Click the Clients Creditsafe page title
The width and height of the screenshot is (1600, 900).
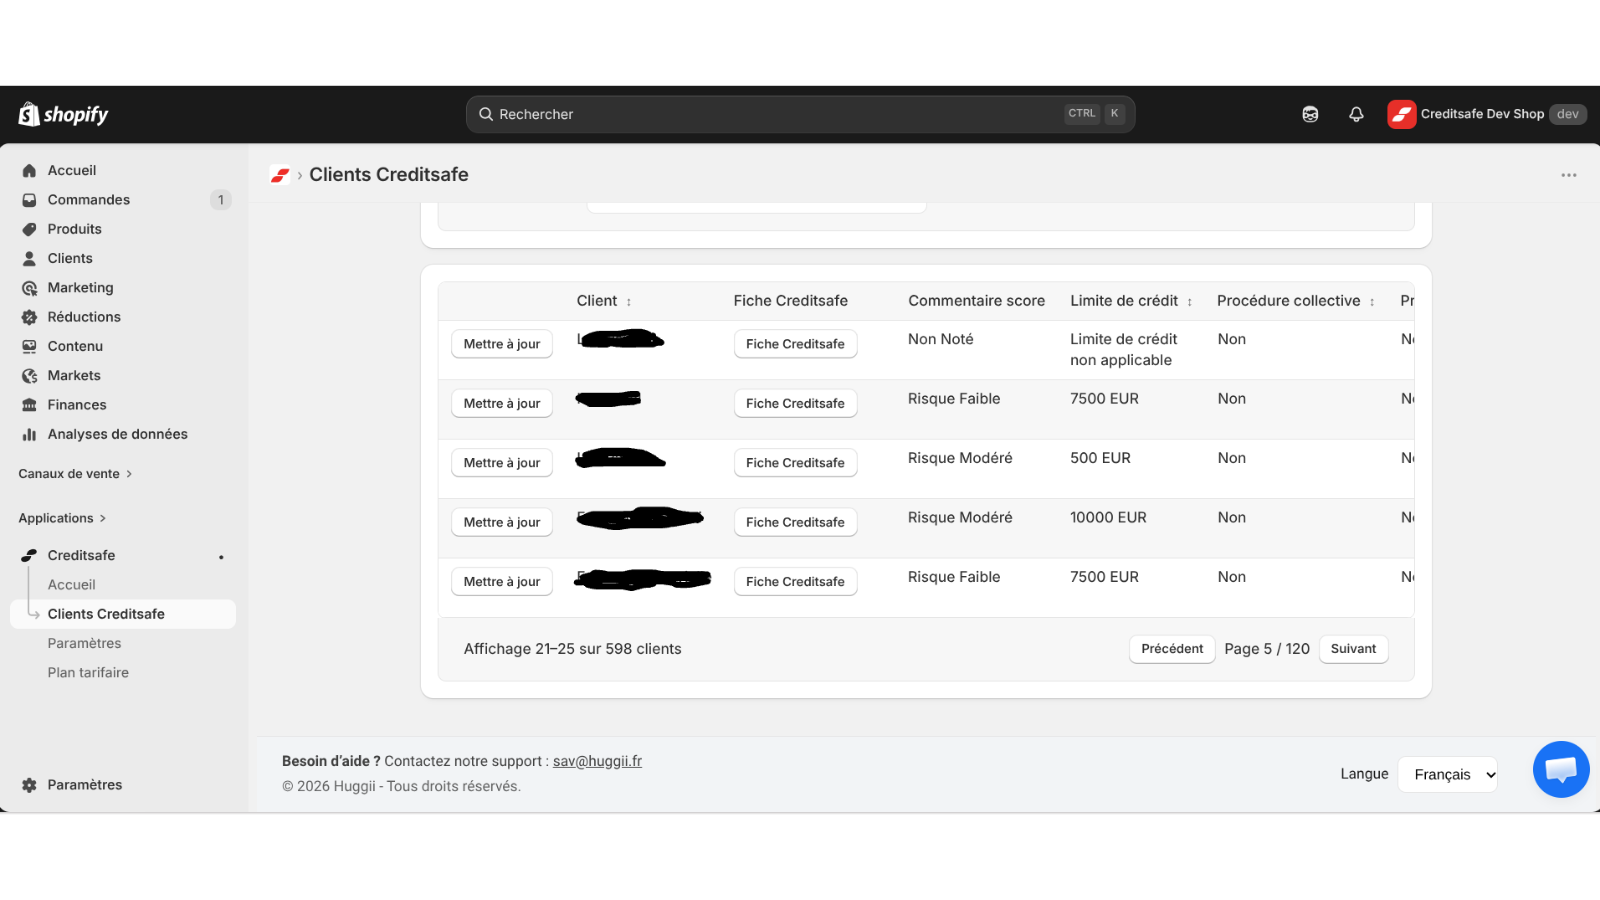[389, 175]
